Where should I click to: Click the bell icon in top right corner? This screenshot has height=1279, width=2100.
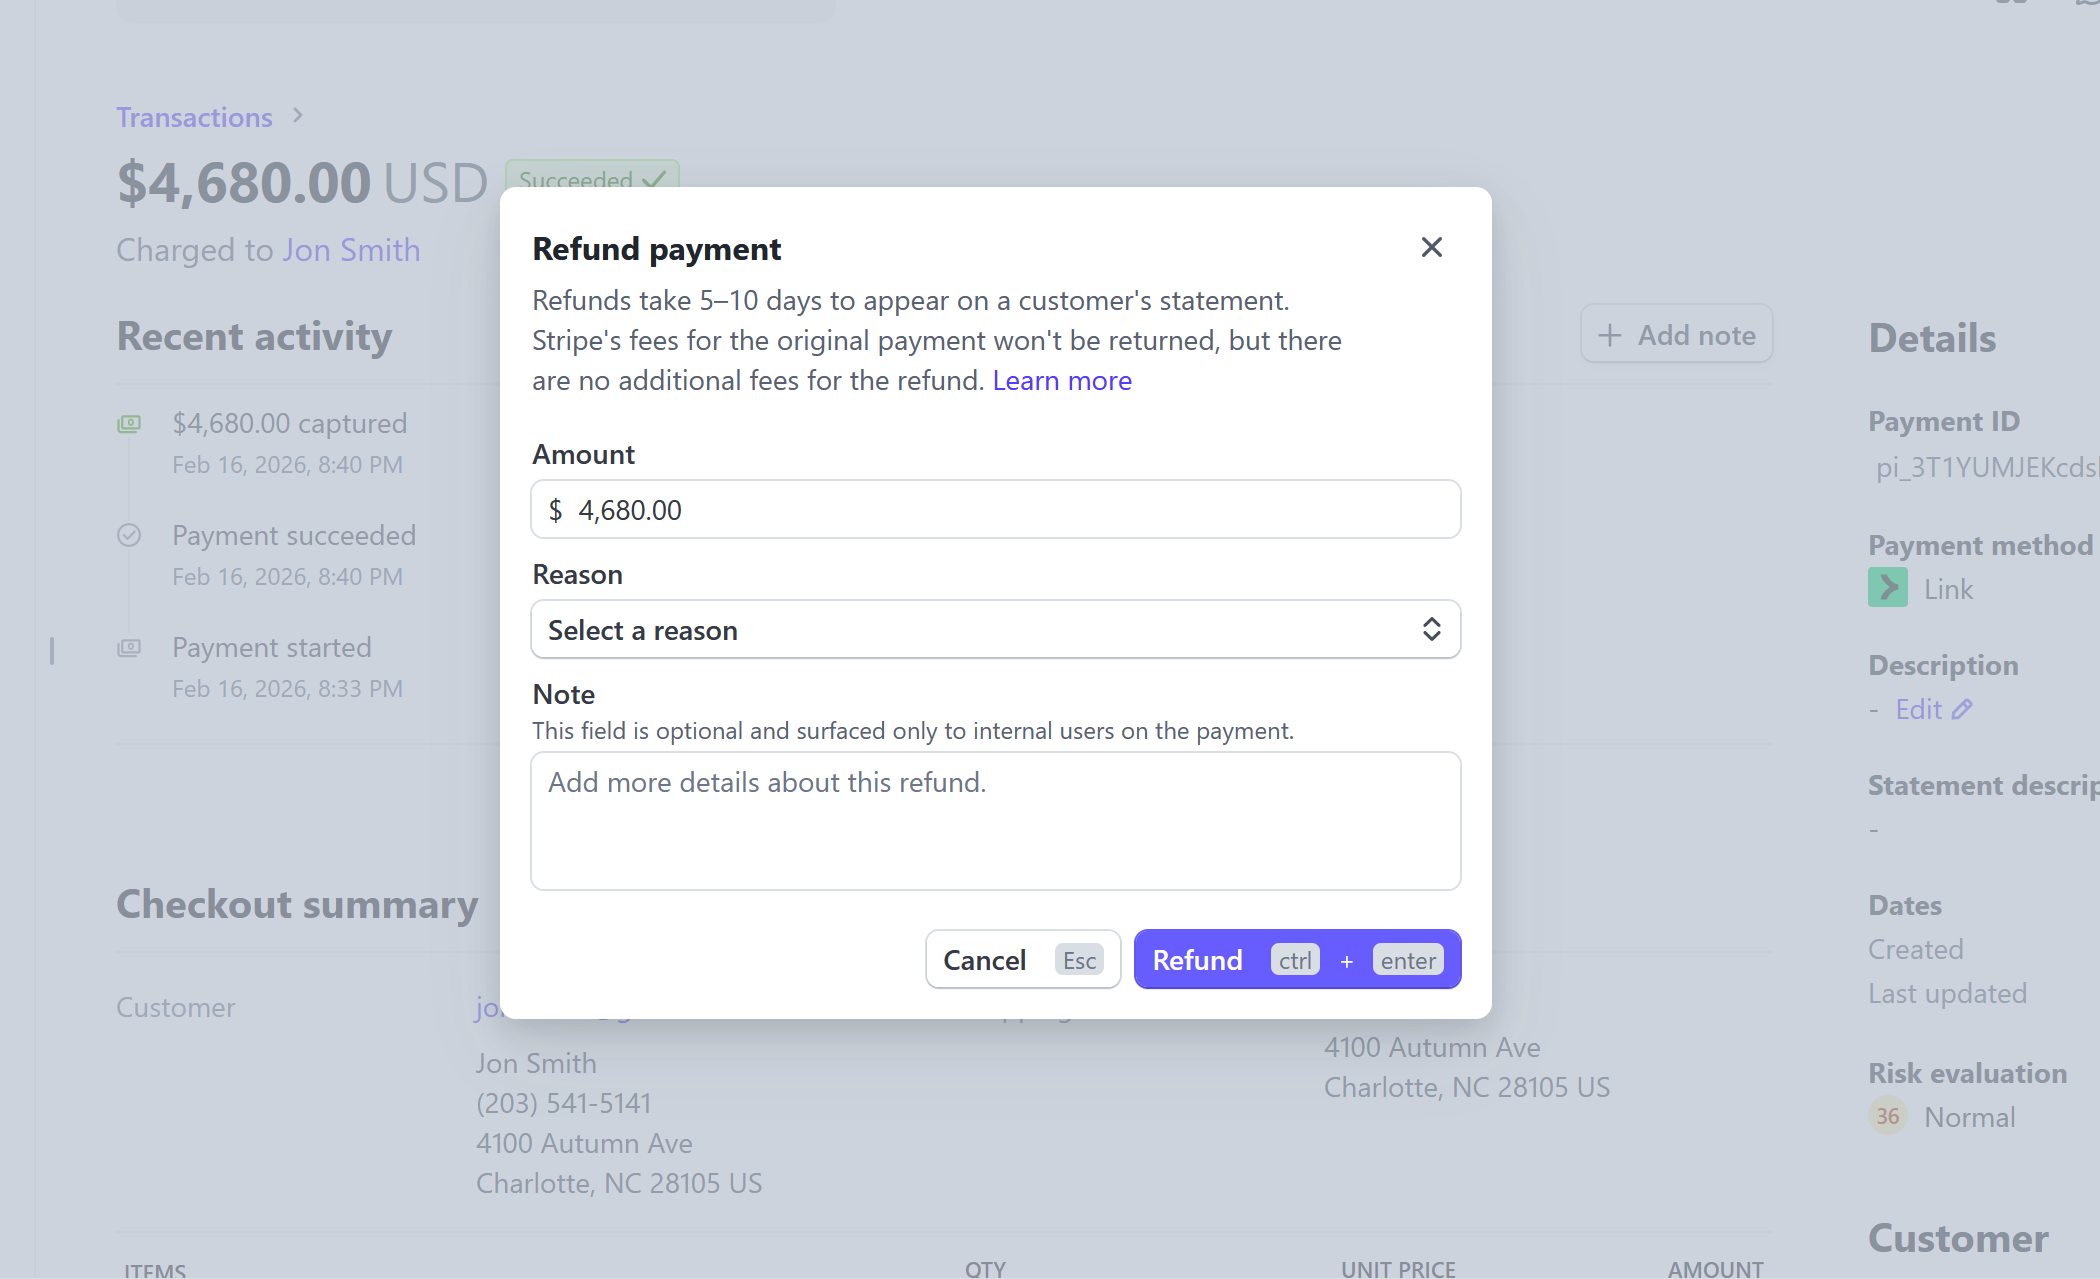2088,6
